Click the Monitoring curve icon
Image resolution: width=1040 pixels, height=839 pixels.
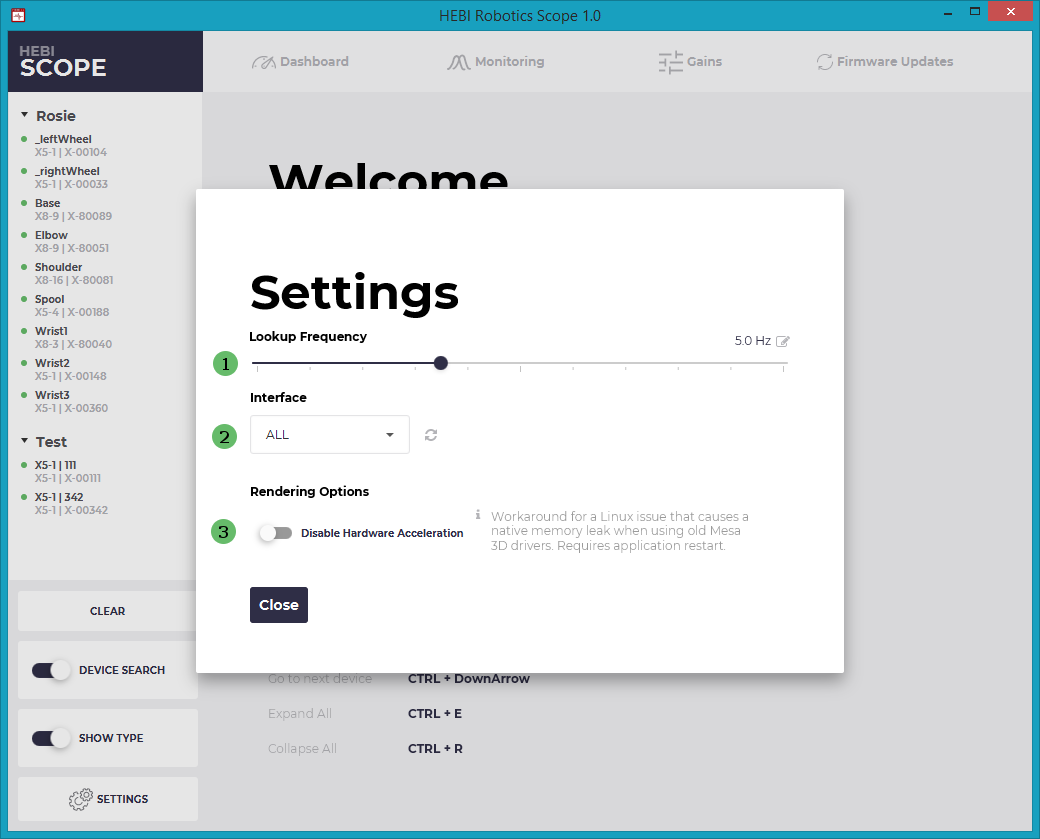(458, 62)
